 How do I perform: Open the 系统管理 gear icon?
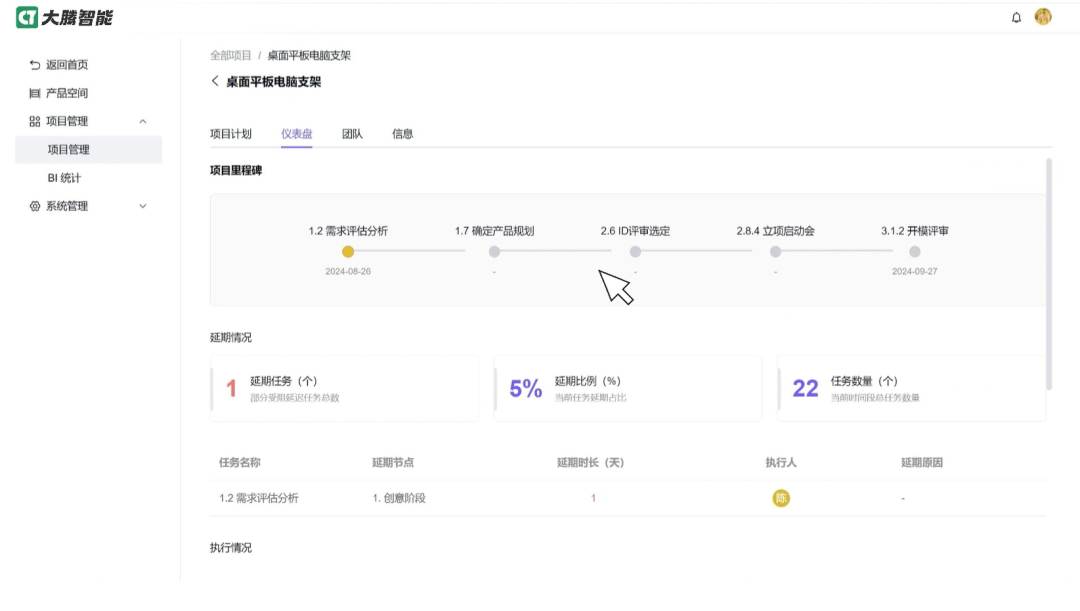coord(31,206)
